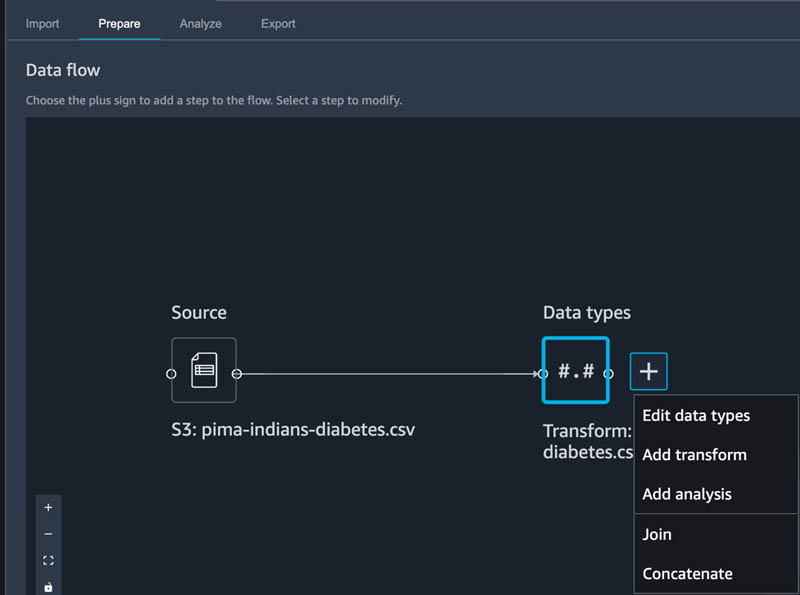The image size is (800, 595).
Task: Zoom out of the flow canvas
Action: [x=48, y=534]
